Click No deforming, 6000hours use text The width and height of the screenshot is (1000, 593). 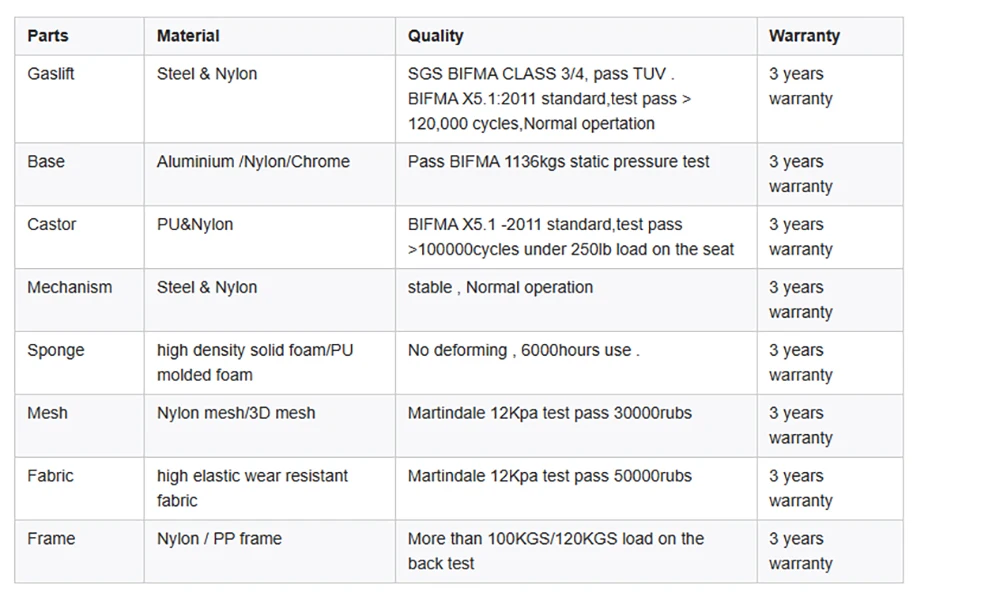point(523,351)
